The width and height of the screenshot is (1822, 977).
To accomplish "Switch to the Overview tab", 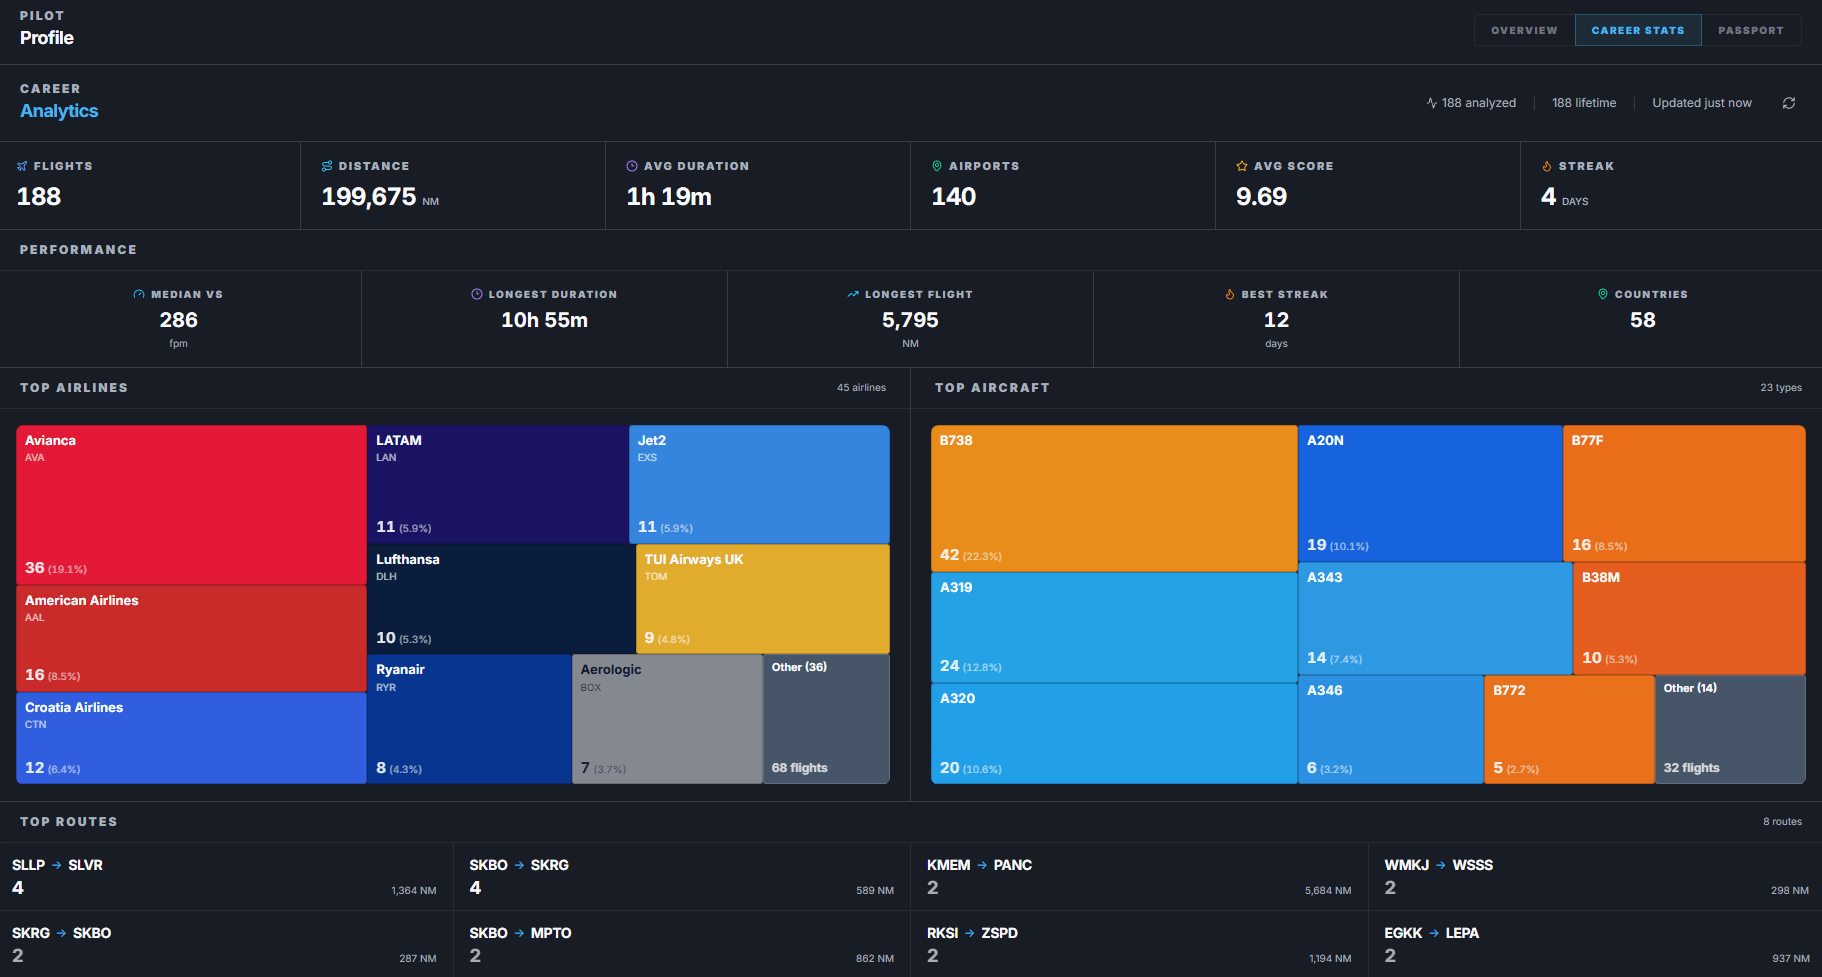I will tap(1524, 30).
